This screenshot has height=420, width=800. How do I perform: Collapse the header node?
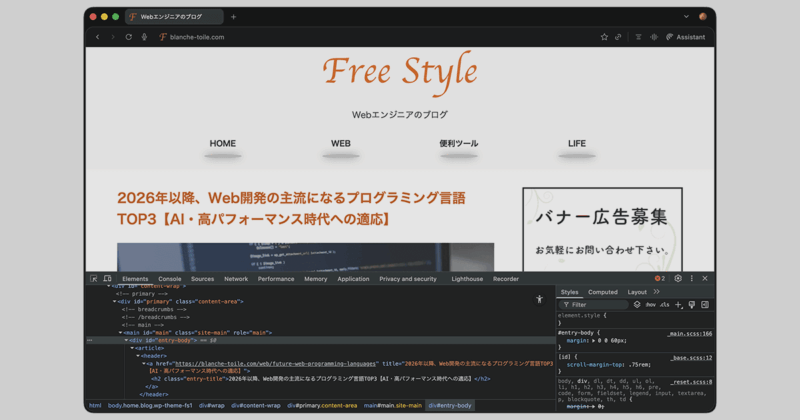tap(138, 356)
